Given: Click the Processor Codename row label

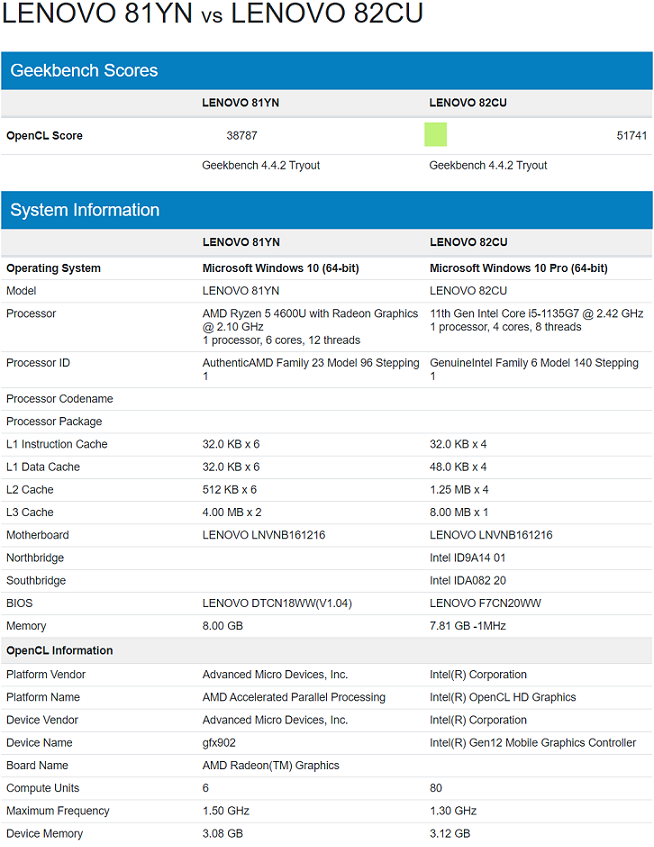Looking at the screenshot, I should 59,399.
